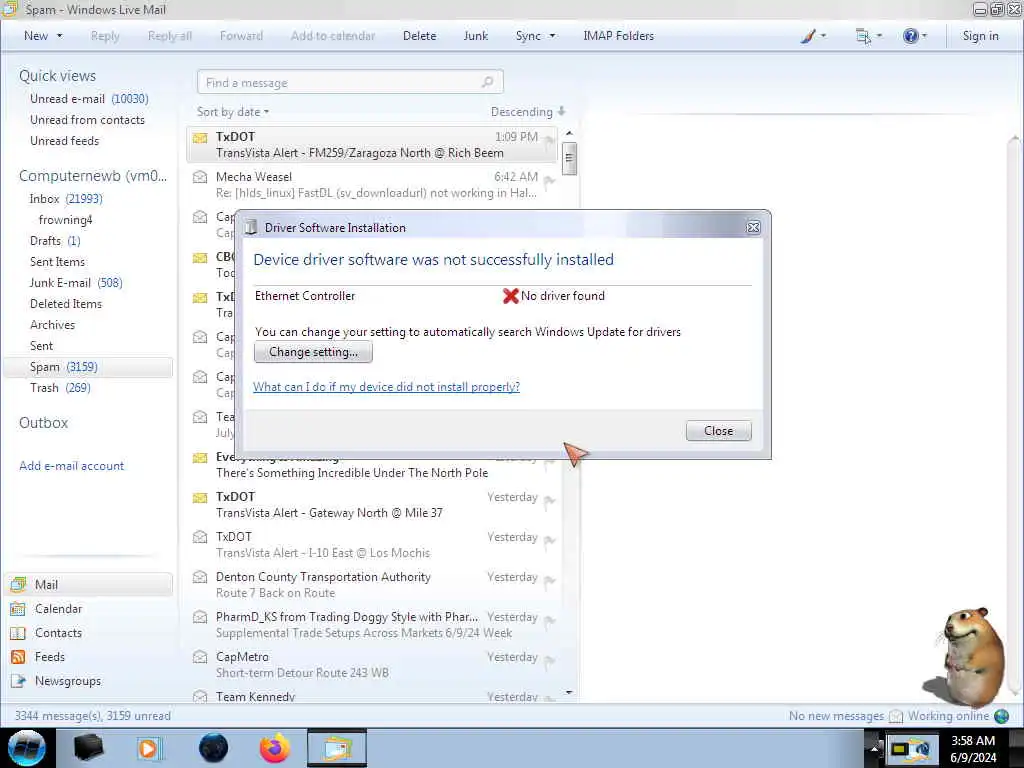Flag the Denton County message
The width and height of the screenshot is (1024, 768).
(x=549, y=581)
